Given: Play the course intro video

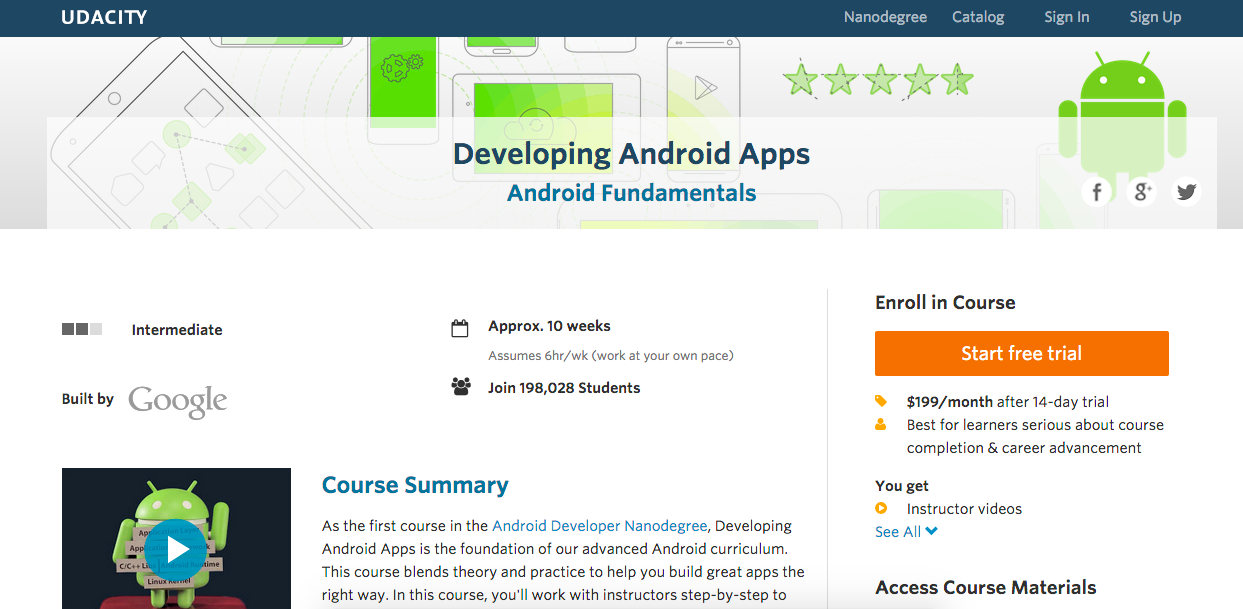Looking at the screenshot, I should (177, 548).
